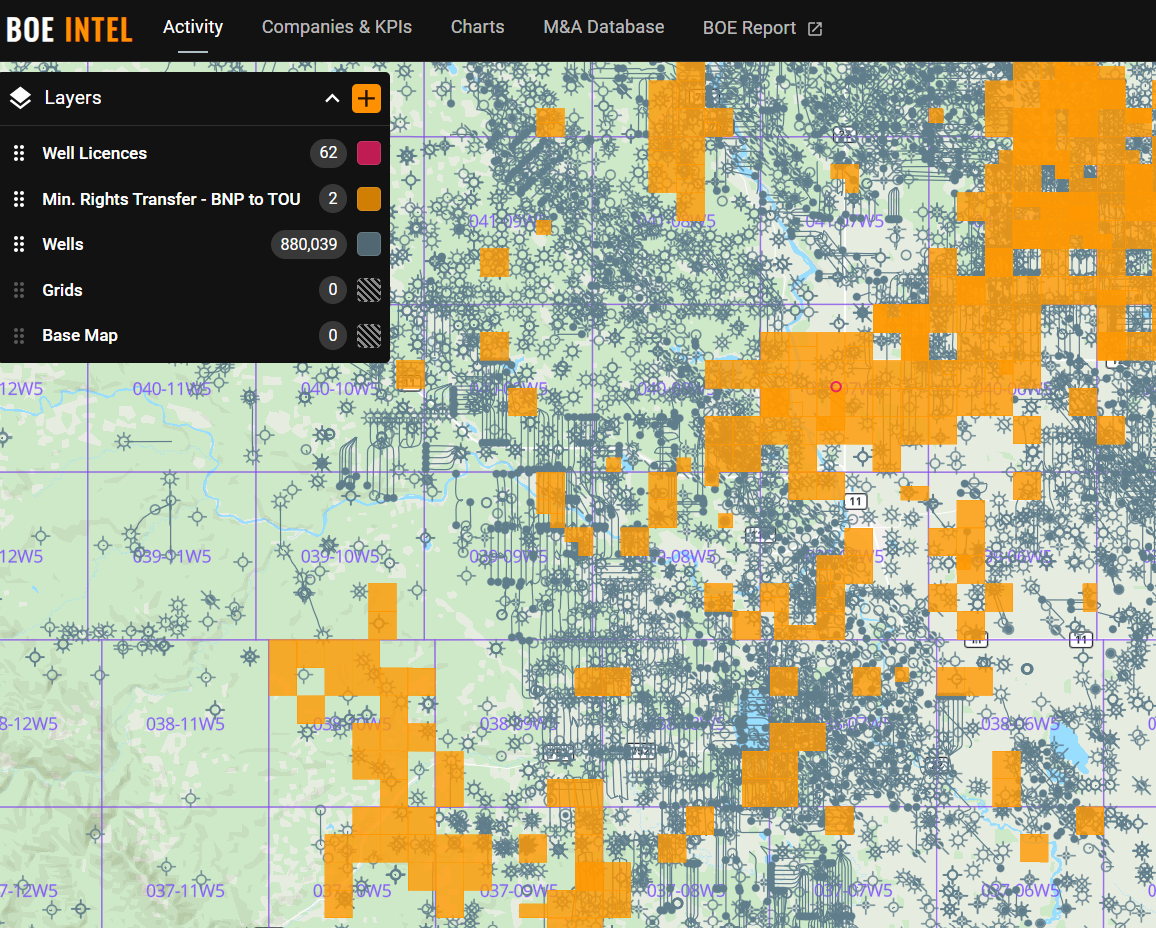This screenshot has height=928, width=1156.
Task: Open the Charts tab
Action: click(478, 27)
